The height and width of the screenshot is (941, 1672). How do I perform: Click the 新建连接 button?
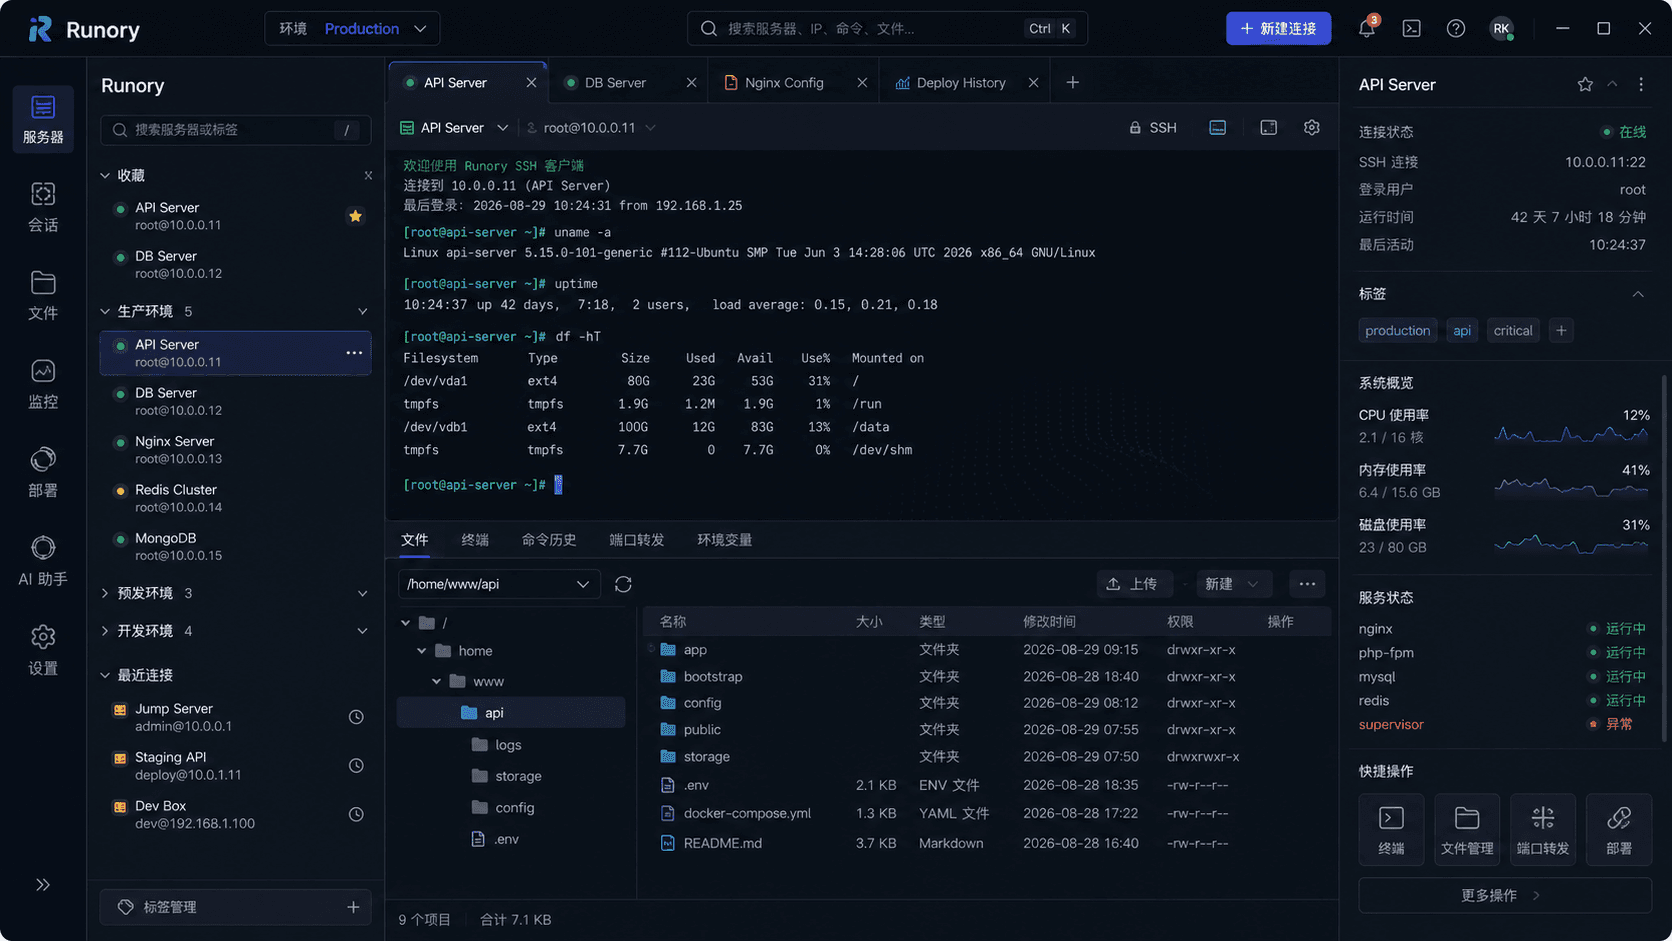[x=1278, y=29]
